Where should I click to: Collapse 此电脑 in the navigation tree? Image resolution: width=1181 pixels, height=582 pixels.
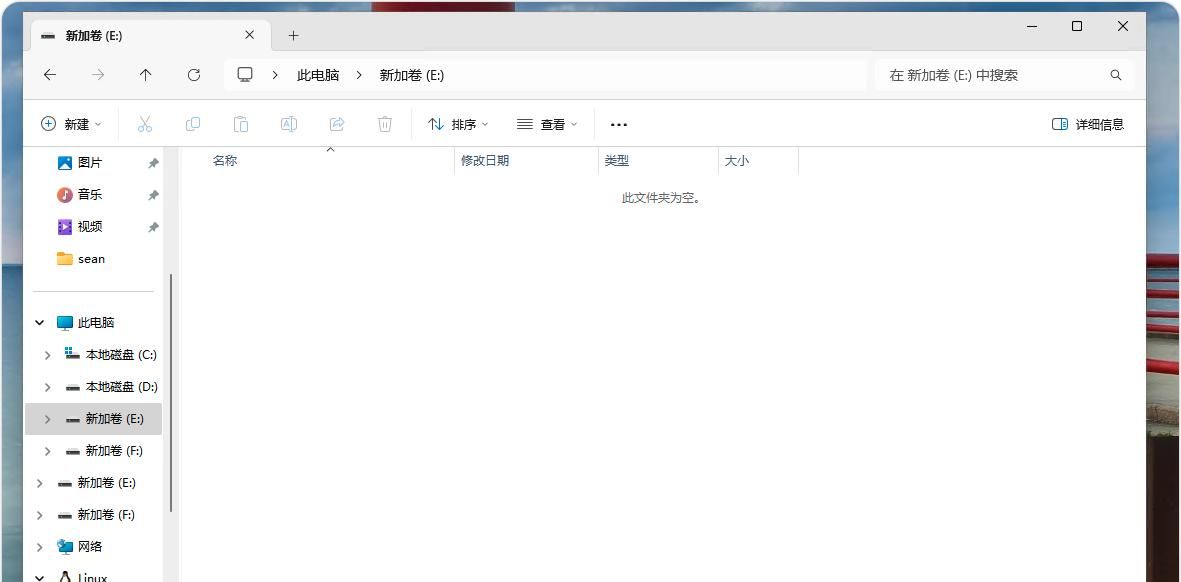pos(39,322)
